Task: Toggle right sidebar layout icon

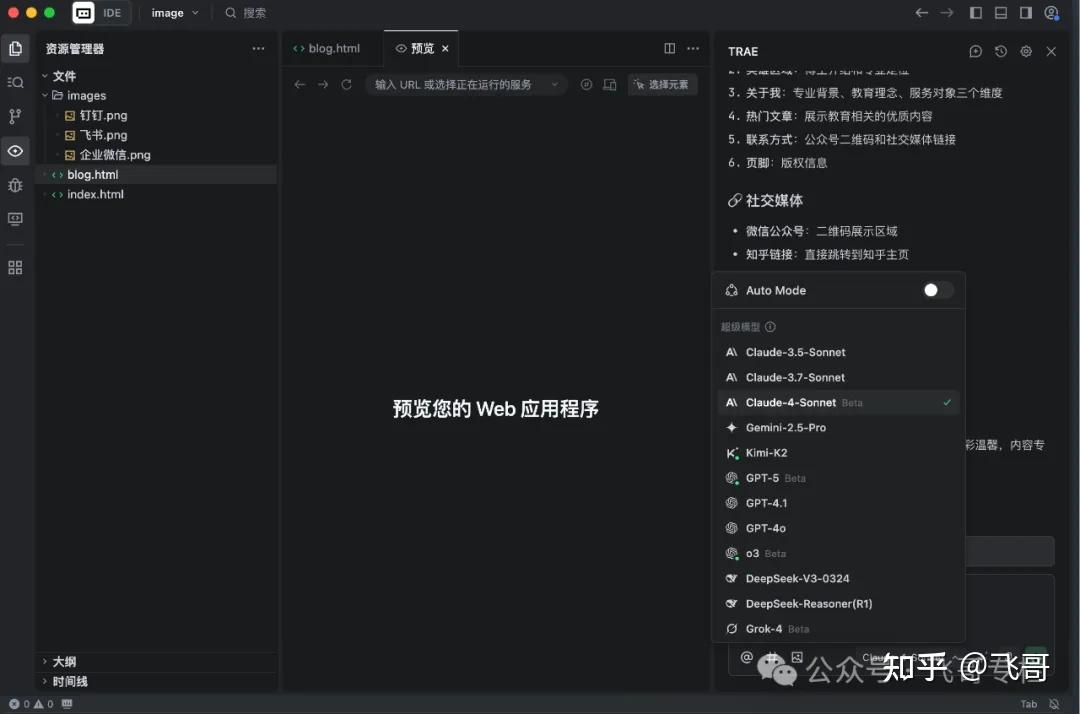Action: (1026, 13)
